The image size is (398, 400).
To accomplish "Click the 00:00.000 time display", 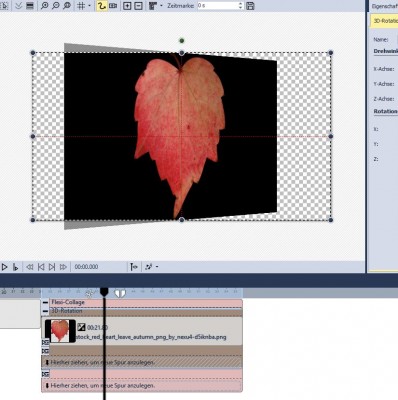I will tap(86, 267).
